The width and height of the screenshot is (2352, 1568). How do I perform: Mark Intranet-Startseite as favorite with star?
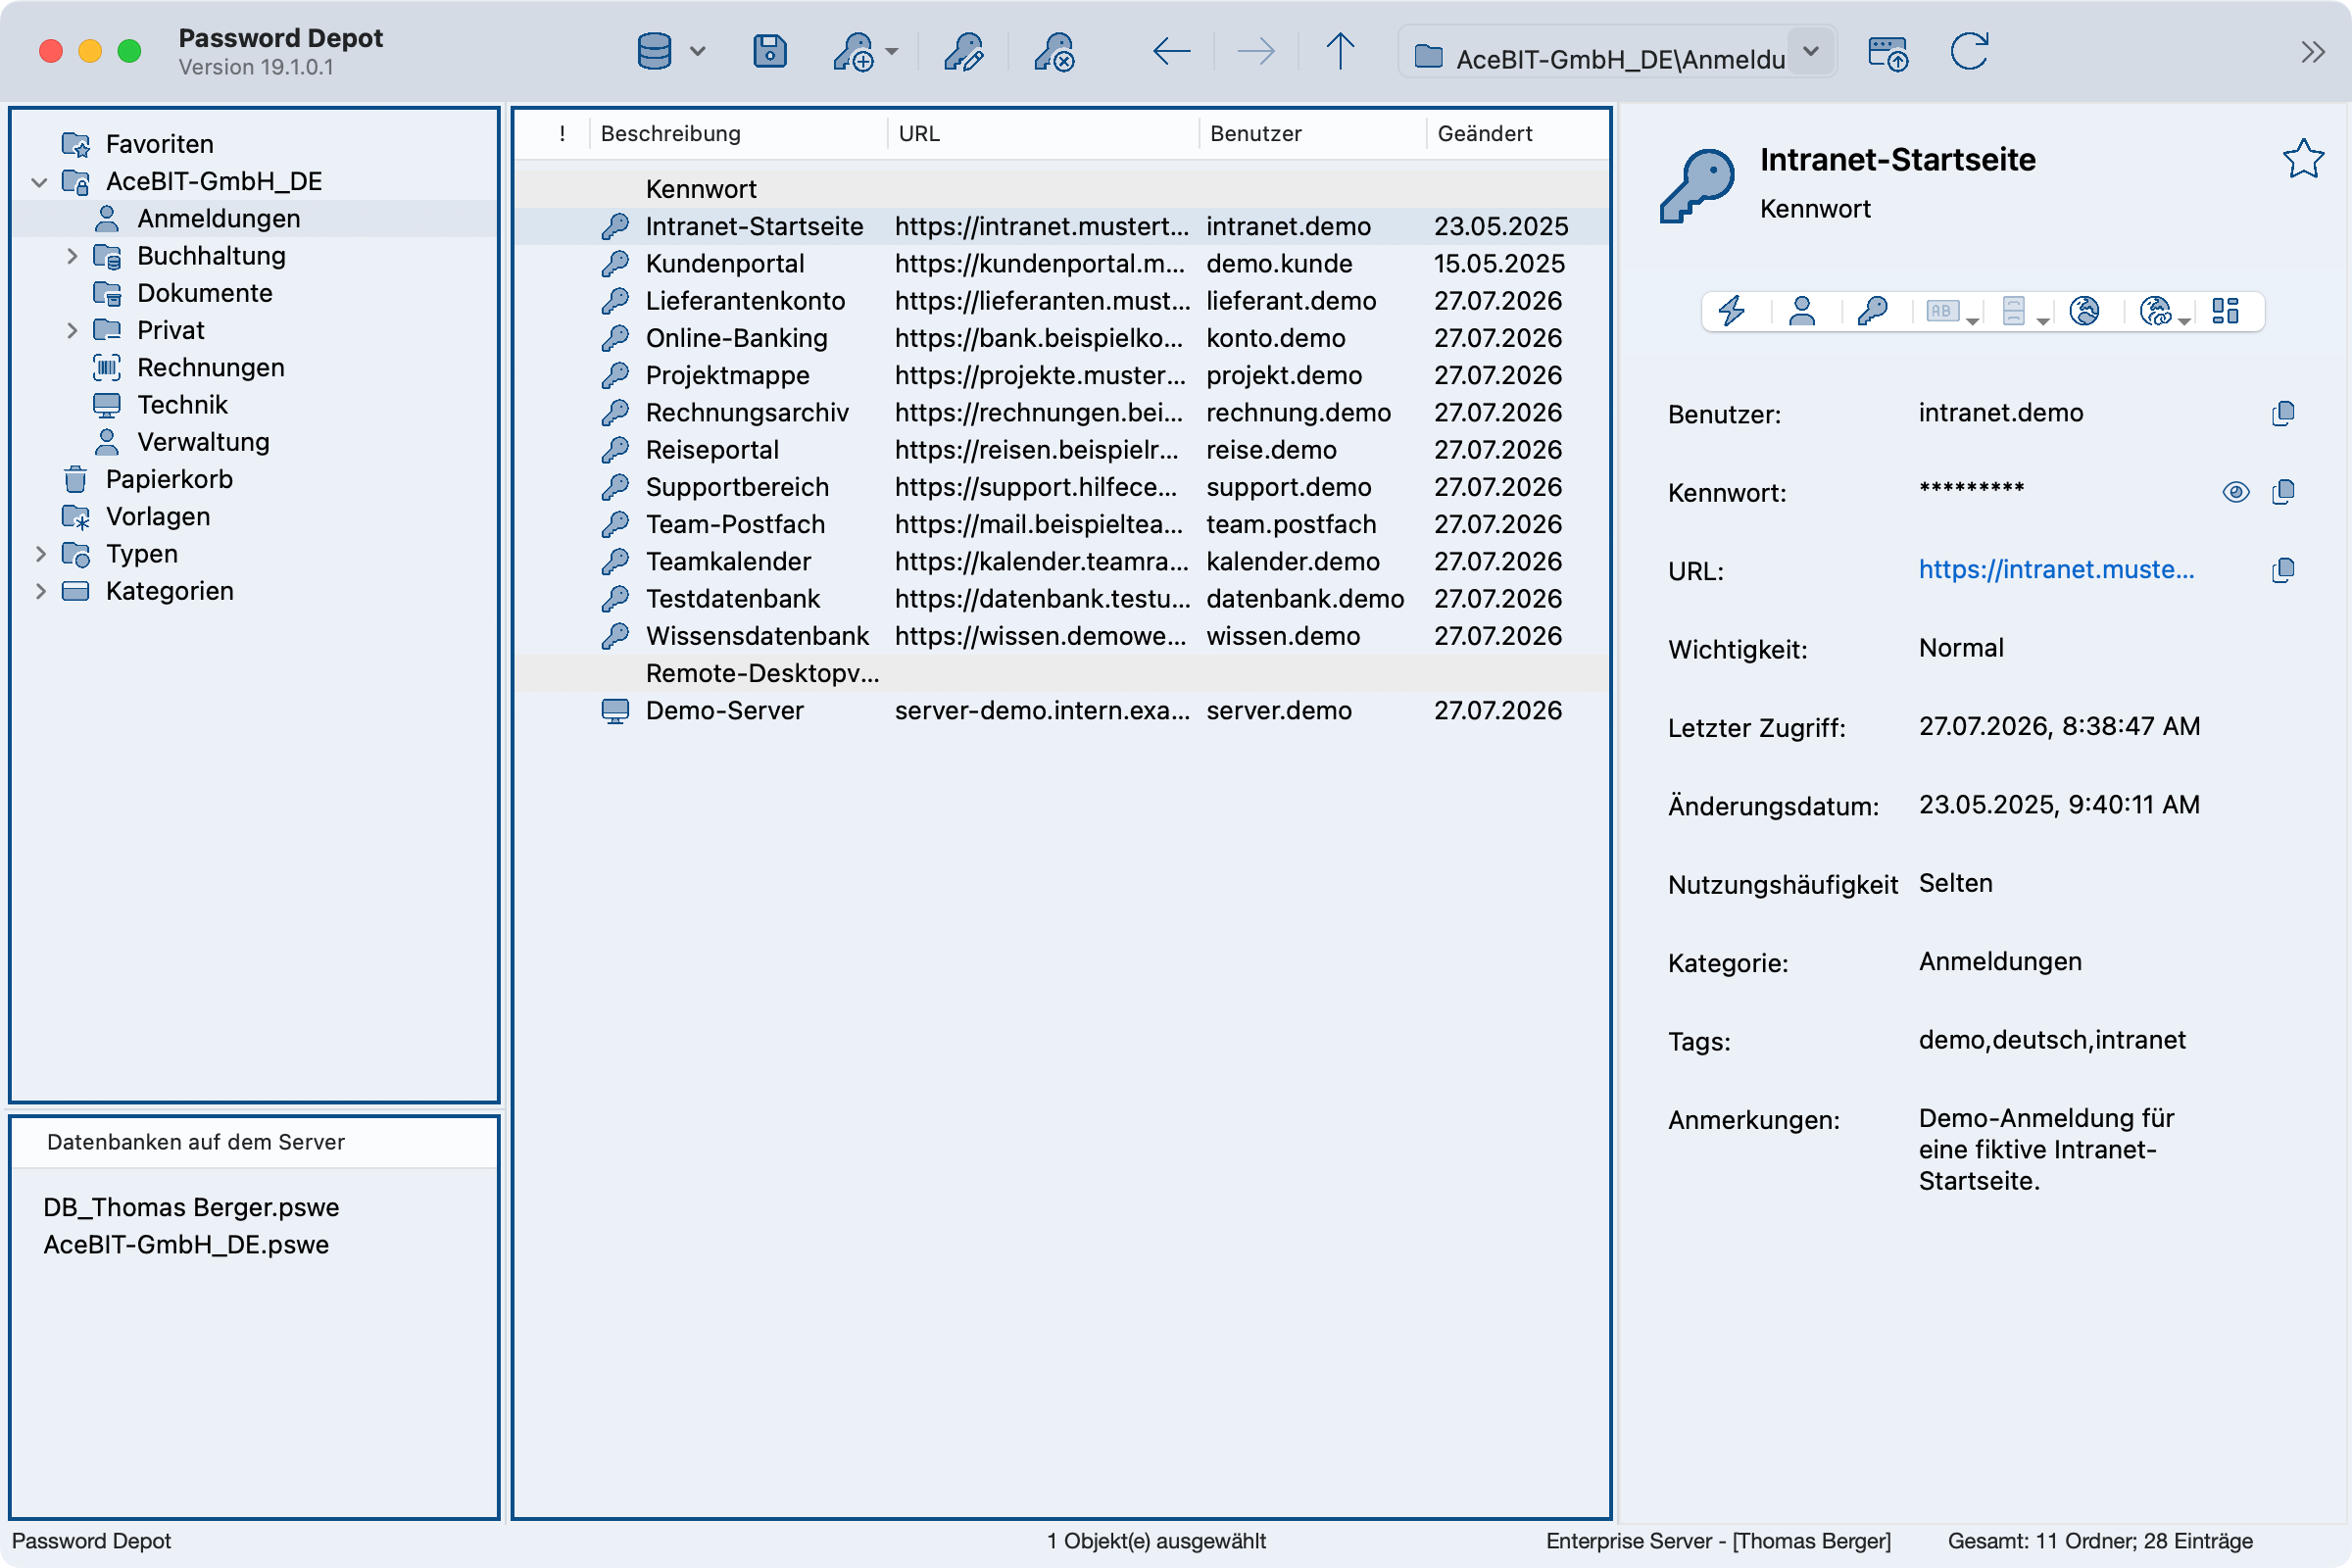pos(2303,158)
